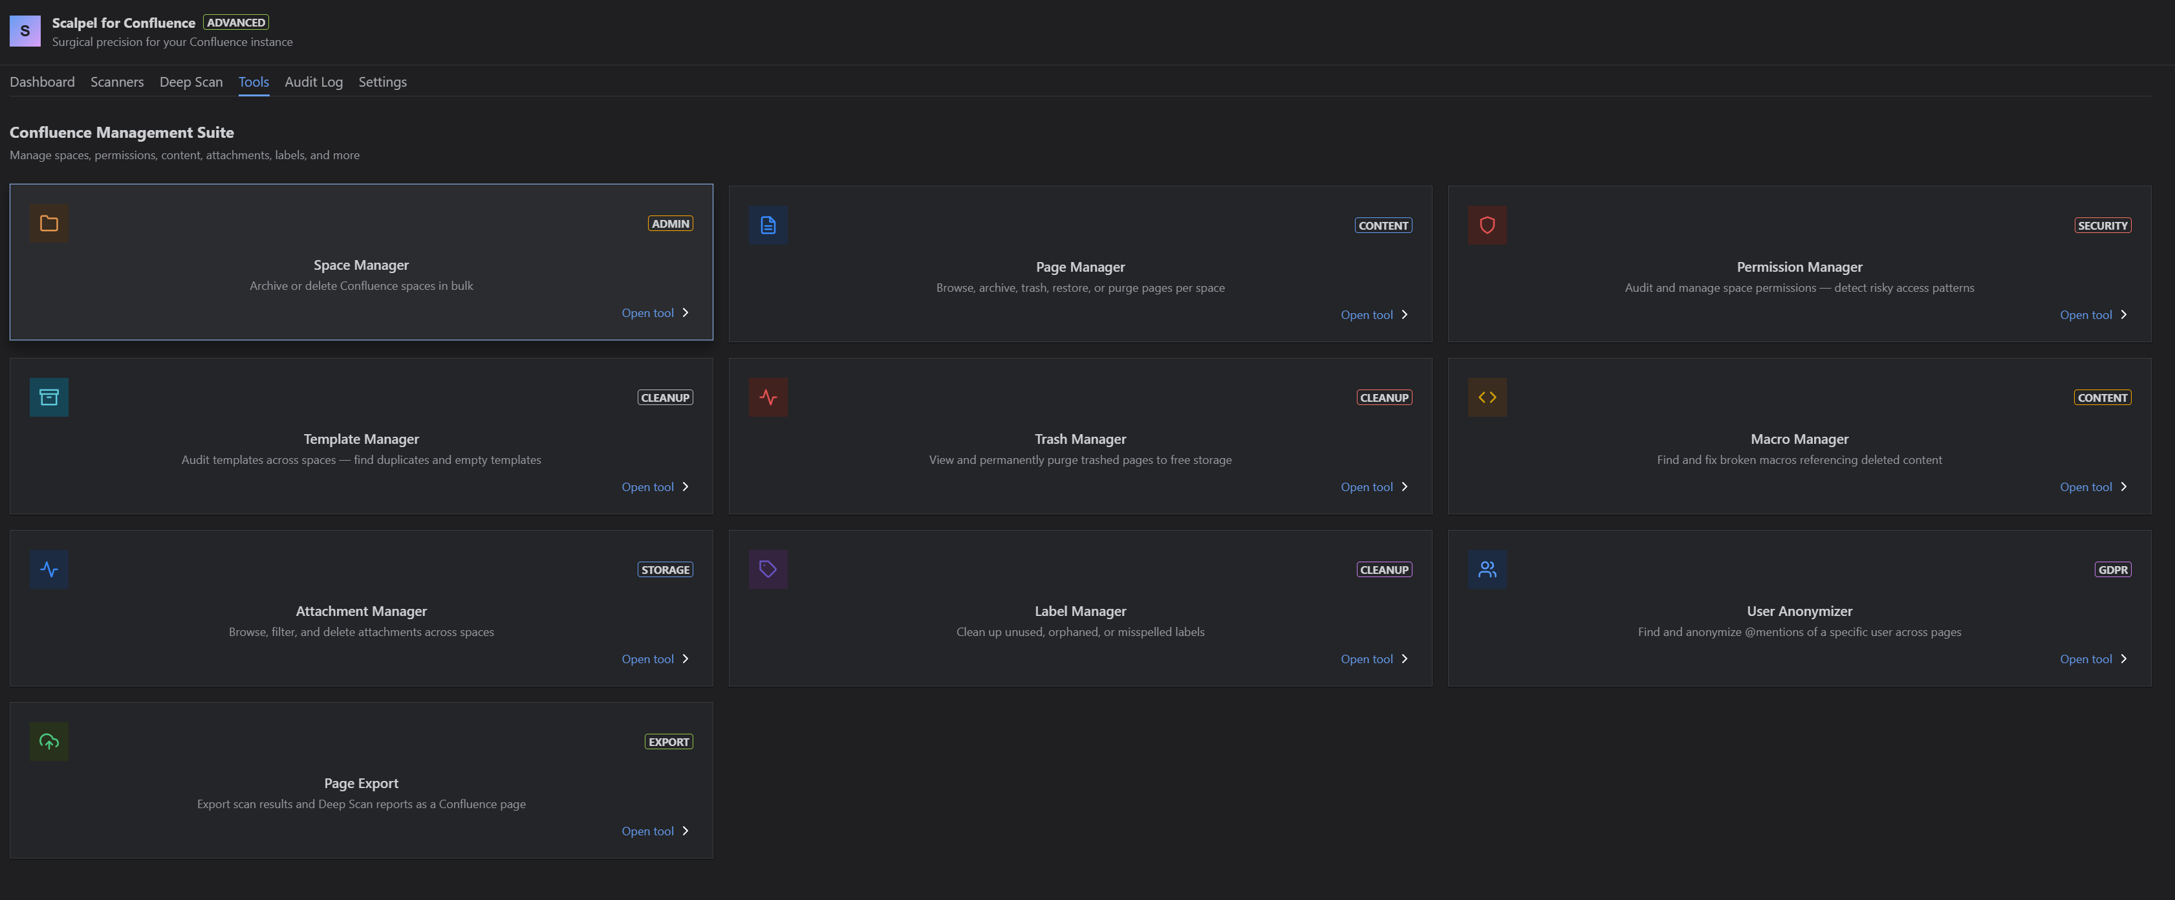
Task: Click 'Clean up unused, orphaned' label description
Action: point(1080,632)
